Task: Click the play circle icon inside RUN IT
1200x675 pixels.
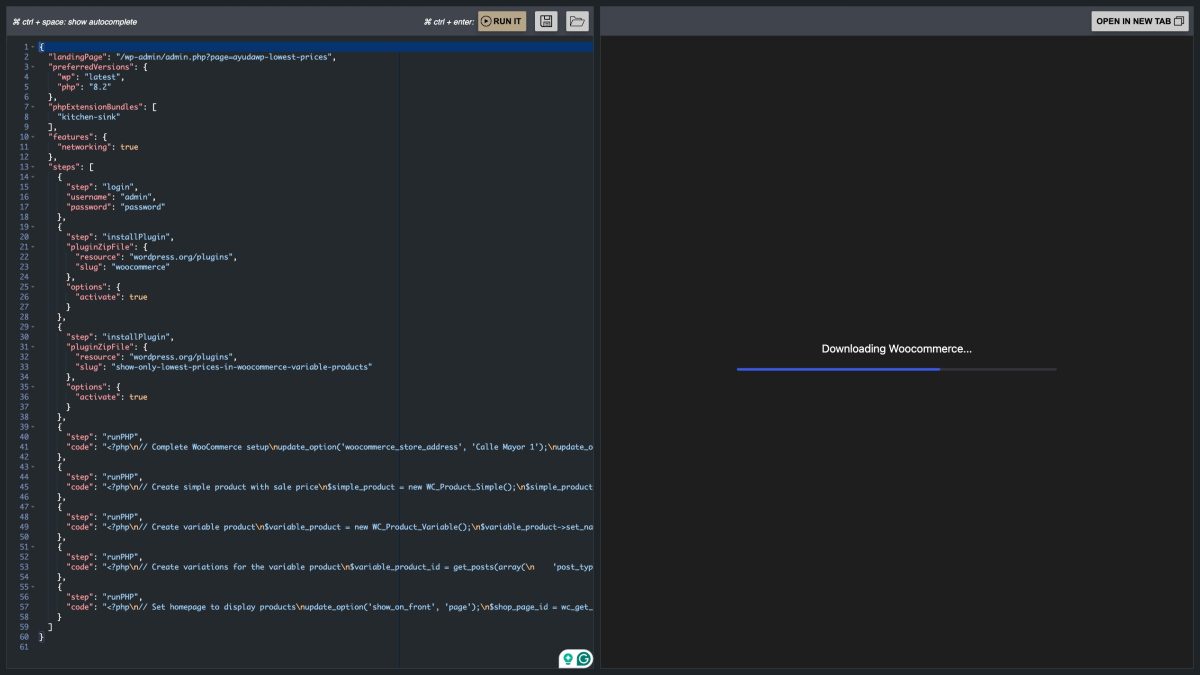Action: point(485,20)
